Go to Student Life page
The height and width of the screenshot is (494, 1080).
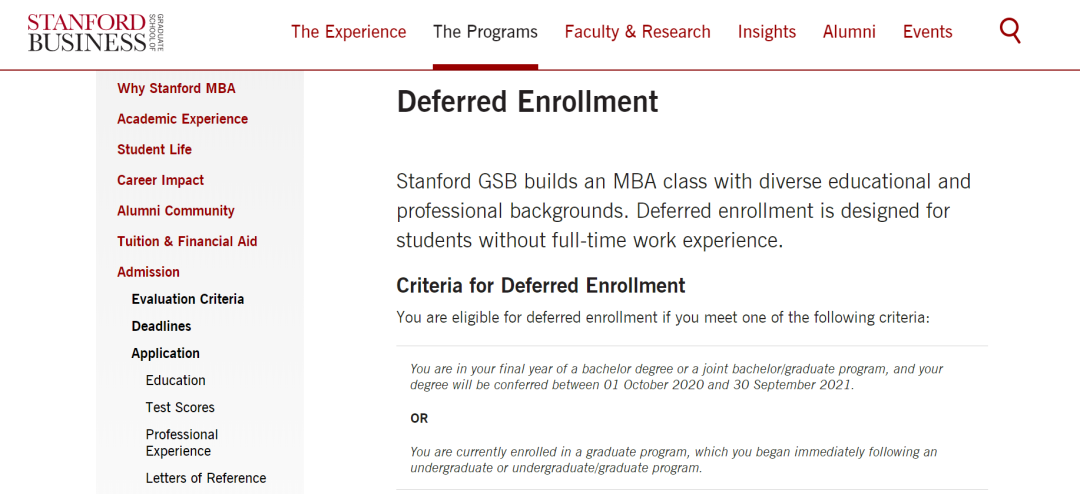[154, 150]
